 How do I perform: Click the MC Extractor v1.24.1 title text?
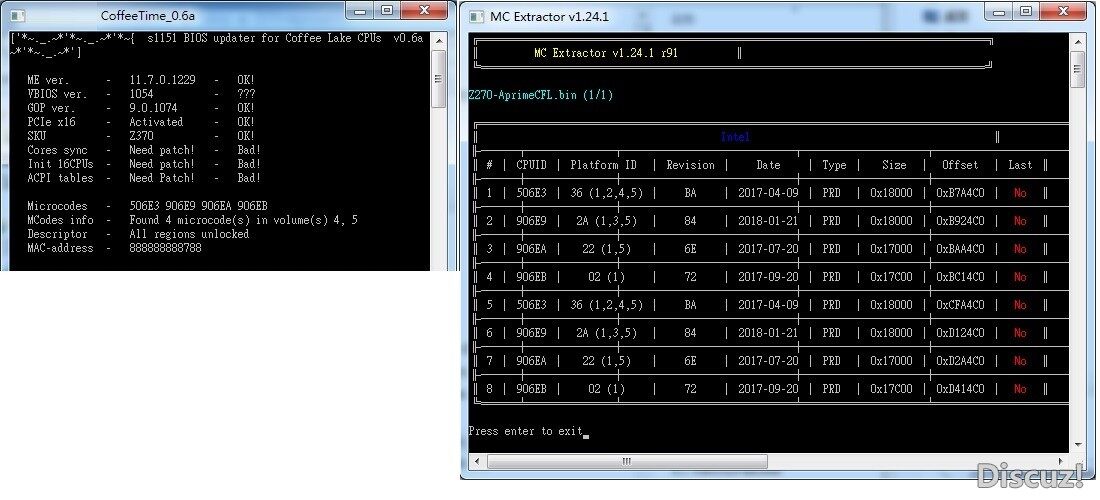tap(549, 16)
